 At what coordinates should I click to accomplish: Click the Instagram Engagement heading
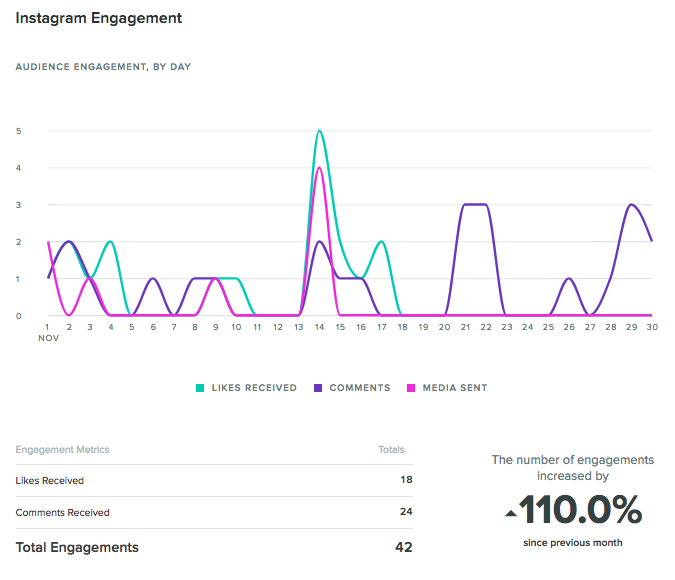(x=99, y=18)
